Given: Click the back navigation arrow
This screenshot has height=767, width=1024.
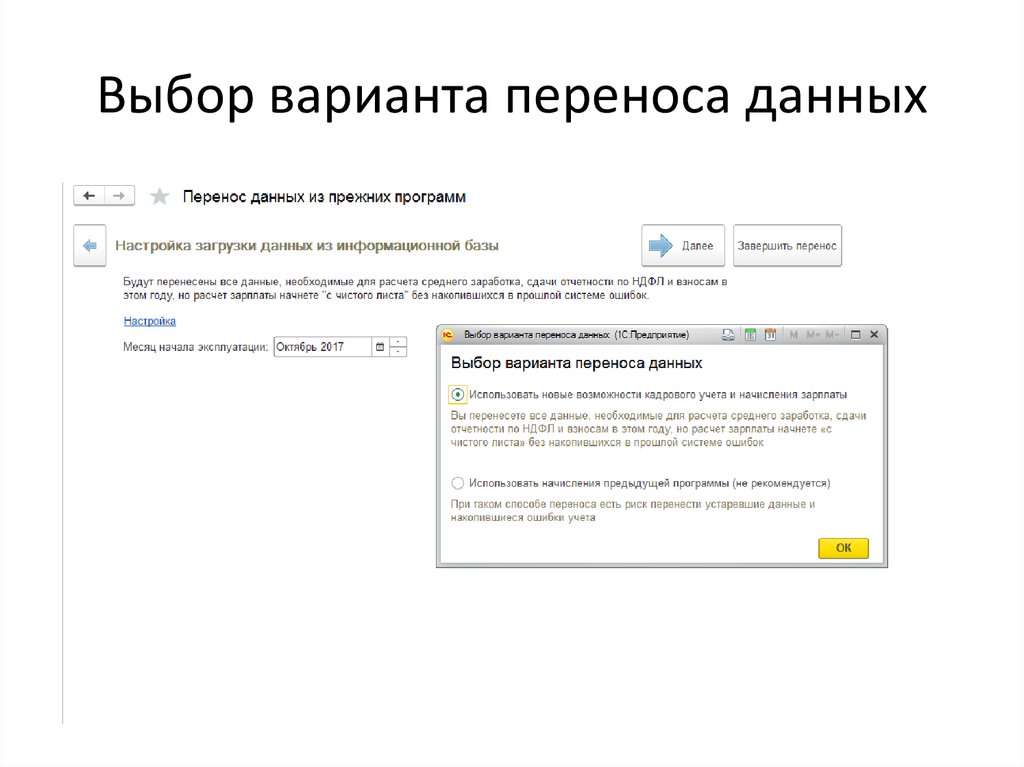Looking at the screenshot, I should coord(91,195).
